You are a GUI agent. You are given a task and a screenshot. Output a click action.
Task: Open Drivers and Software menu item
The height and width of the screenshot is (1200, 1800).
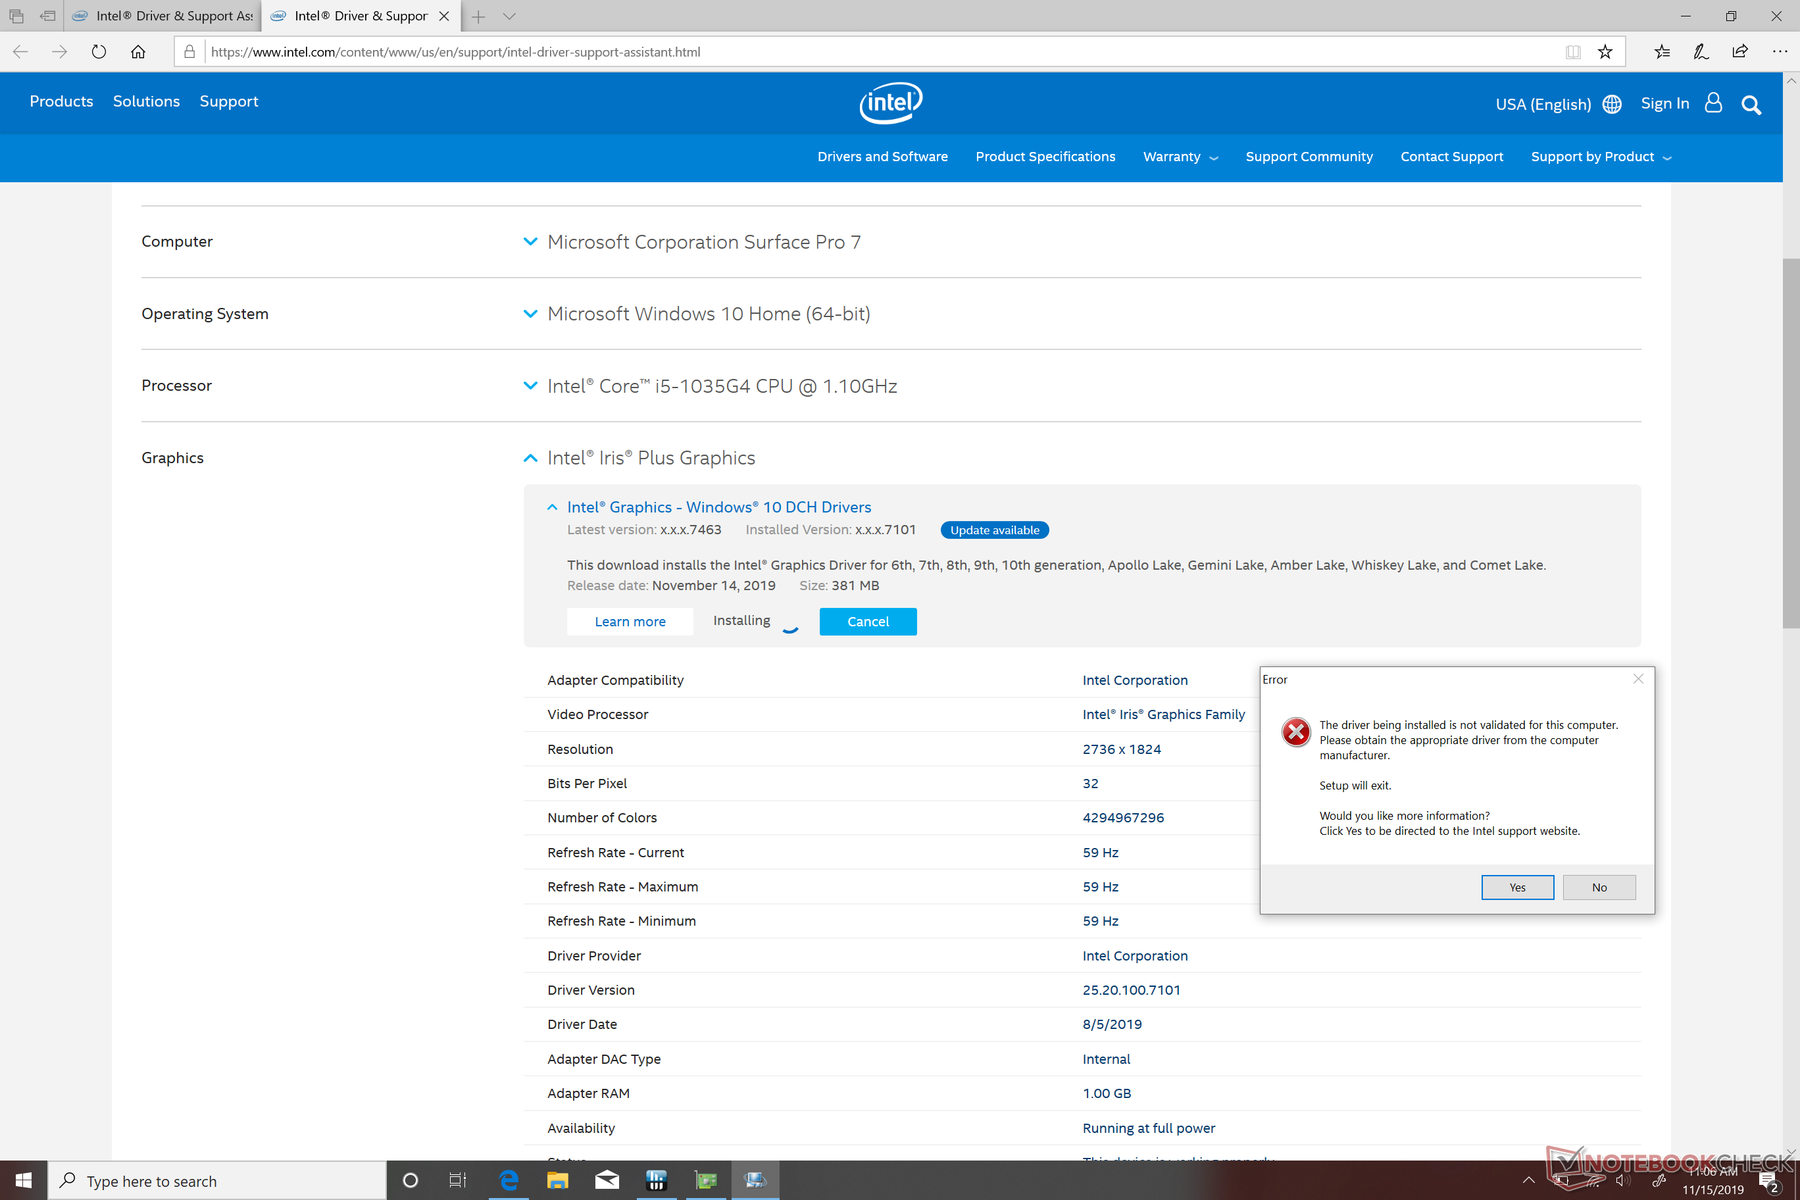pyautogui.click(x=882, y=157)
